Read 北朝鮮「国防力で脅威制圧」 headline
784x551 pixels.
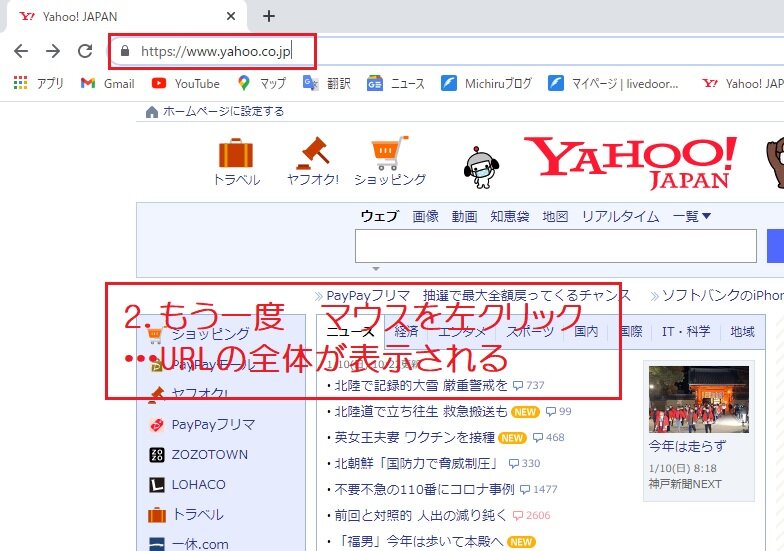417,464
